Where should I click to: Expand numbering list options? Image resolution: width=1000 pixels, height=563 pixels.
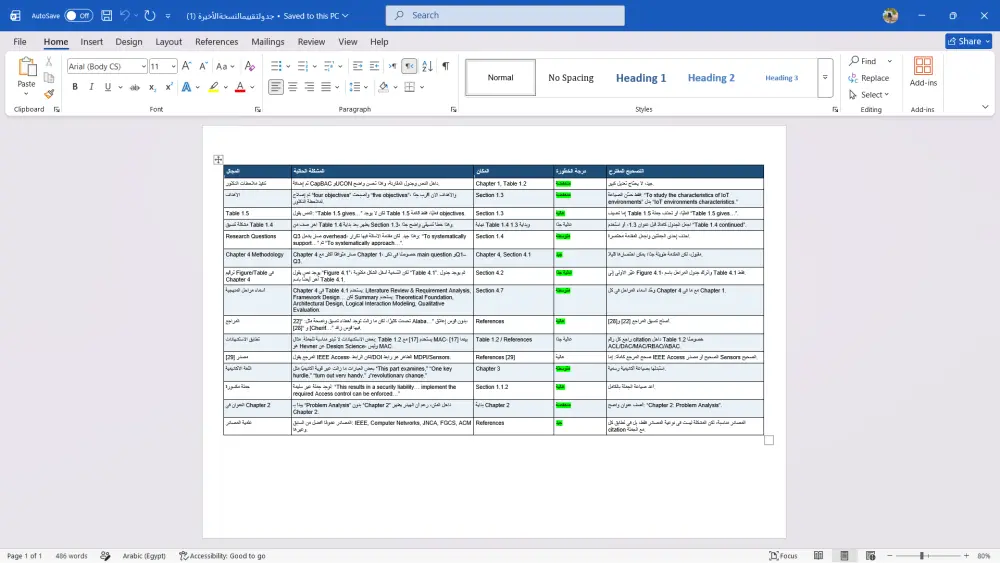pos(315,66)
